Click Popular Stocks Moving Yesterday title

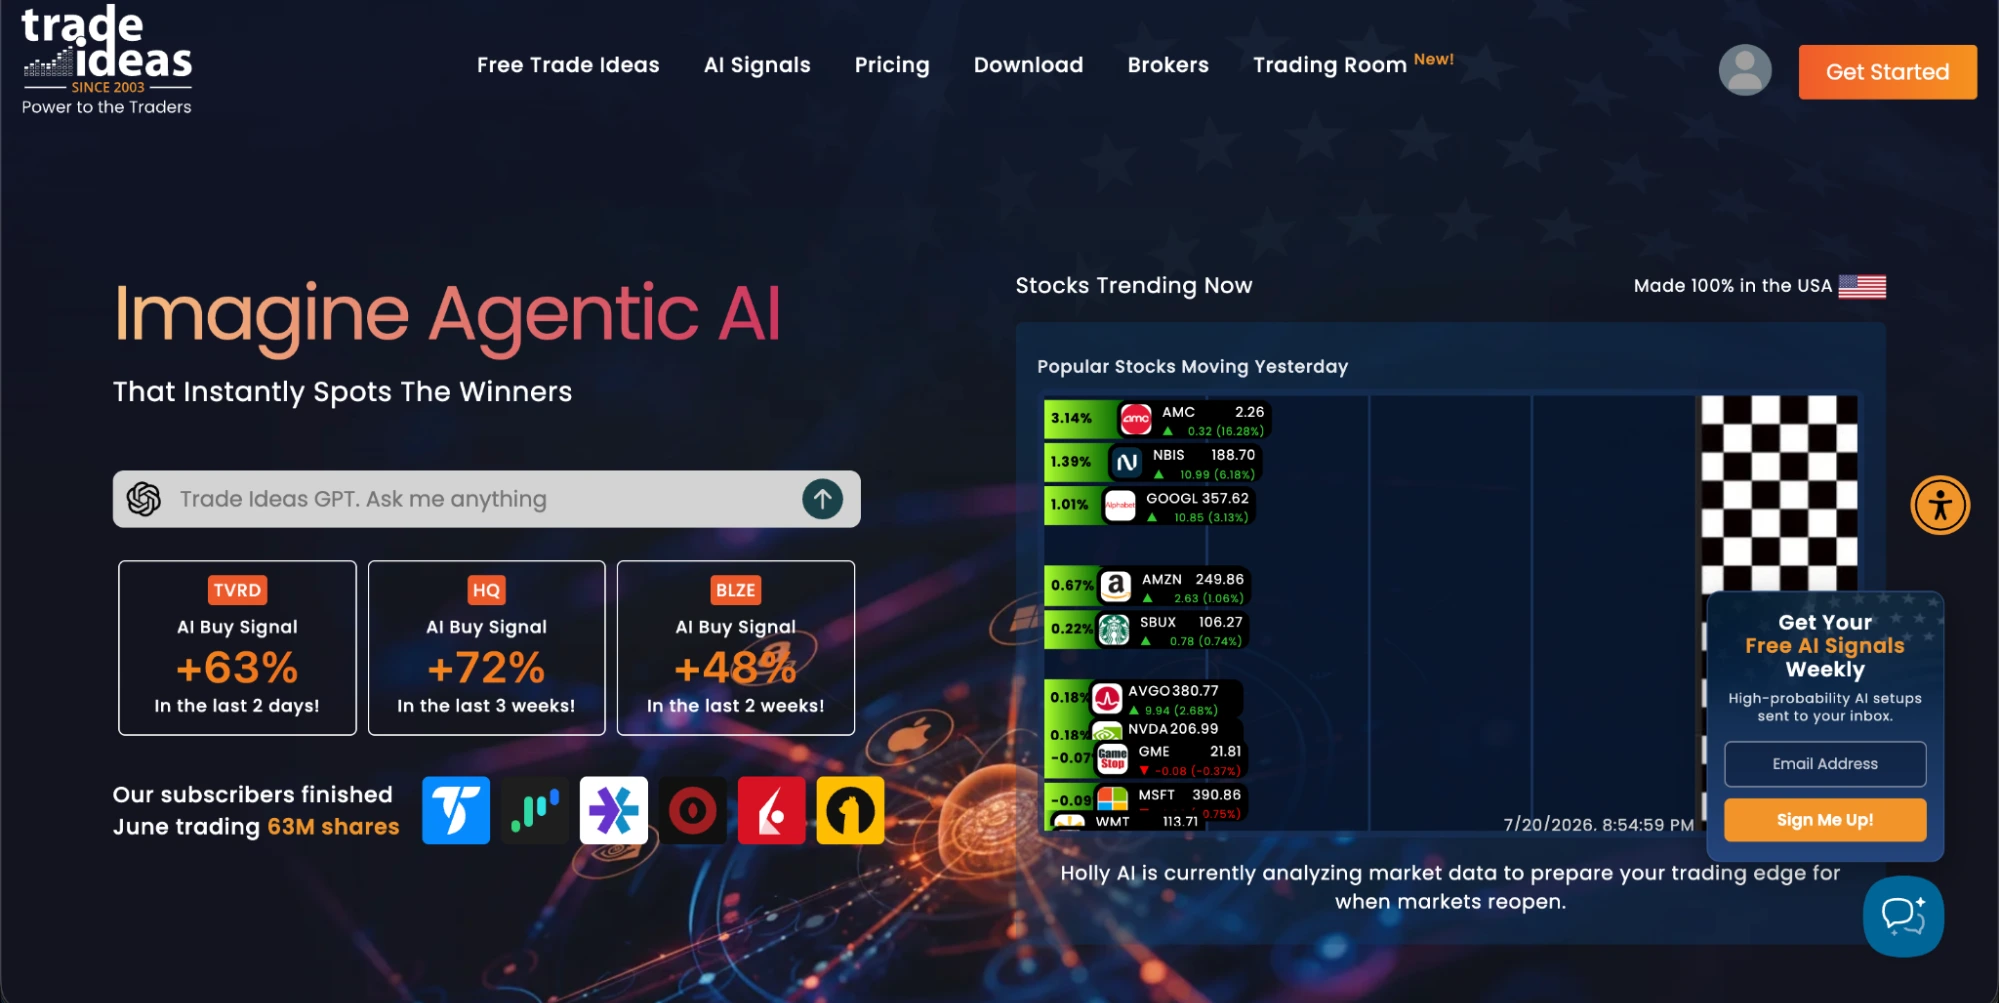(1192, 367)
